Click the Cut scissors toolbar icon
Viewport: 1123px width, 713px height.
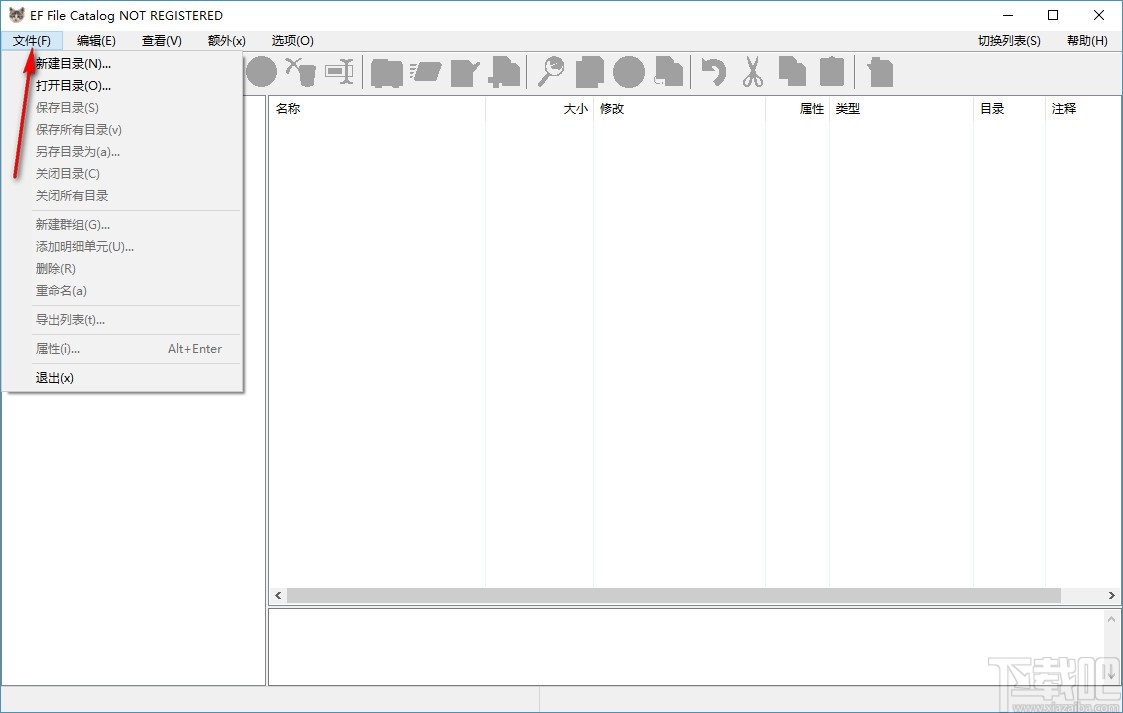[x=753, y=72]
